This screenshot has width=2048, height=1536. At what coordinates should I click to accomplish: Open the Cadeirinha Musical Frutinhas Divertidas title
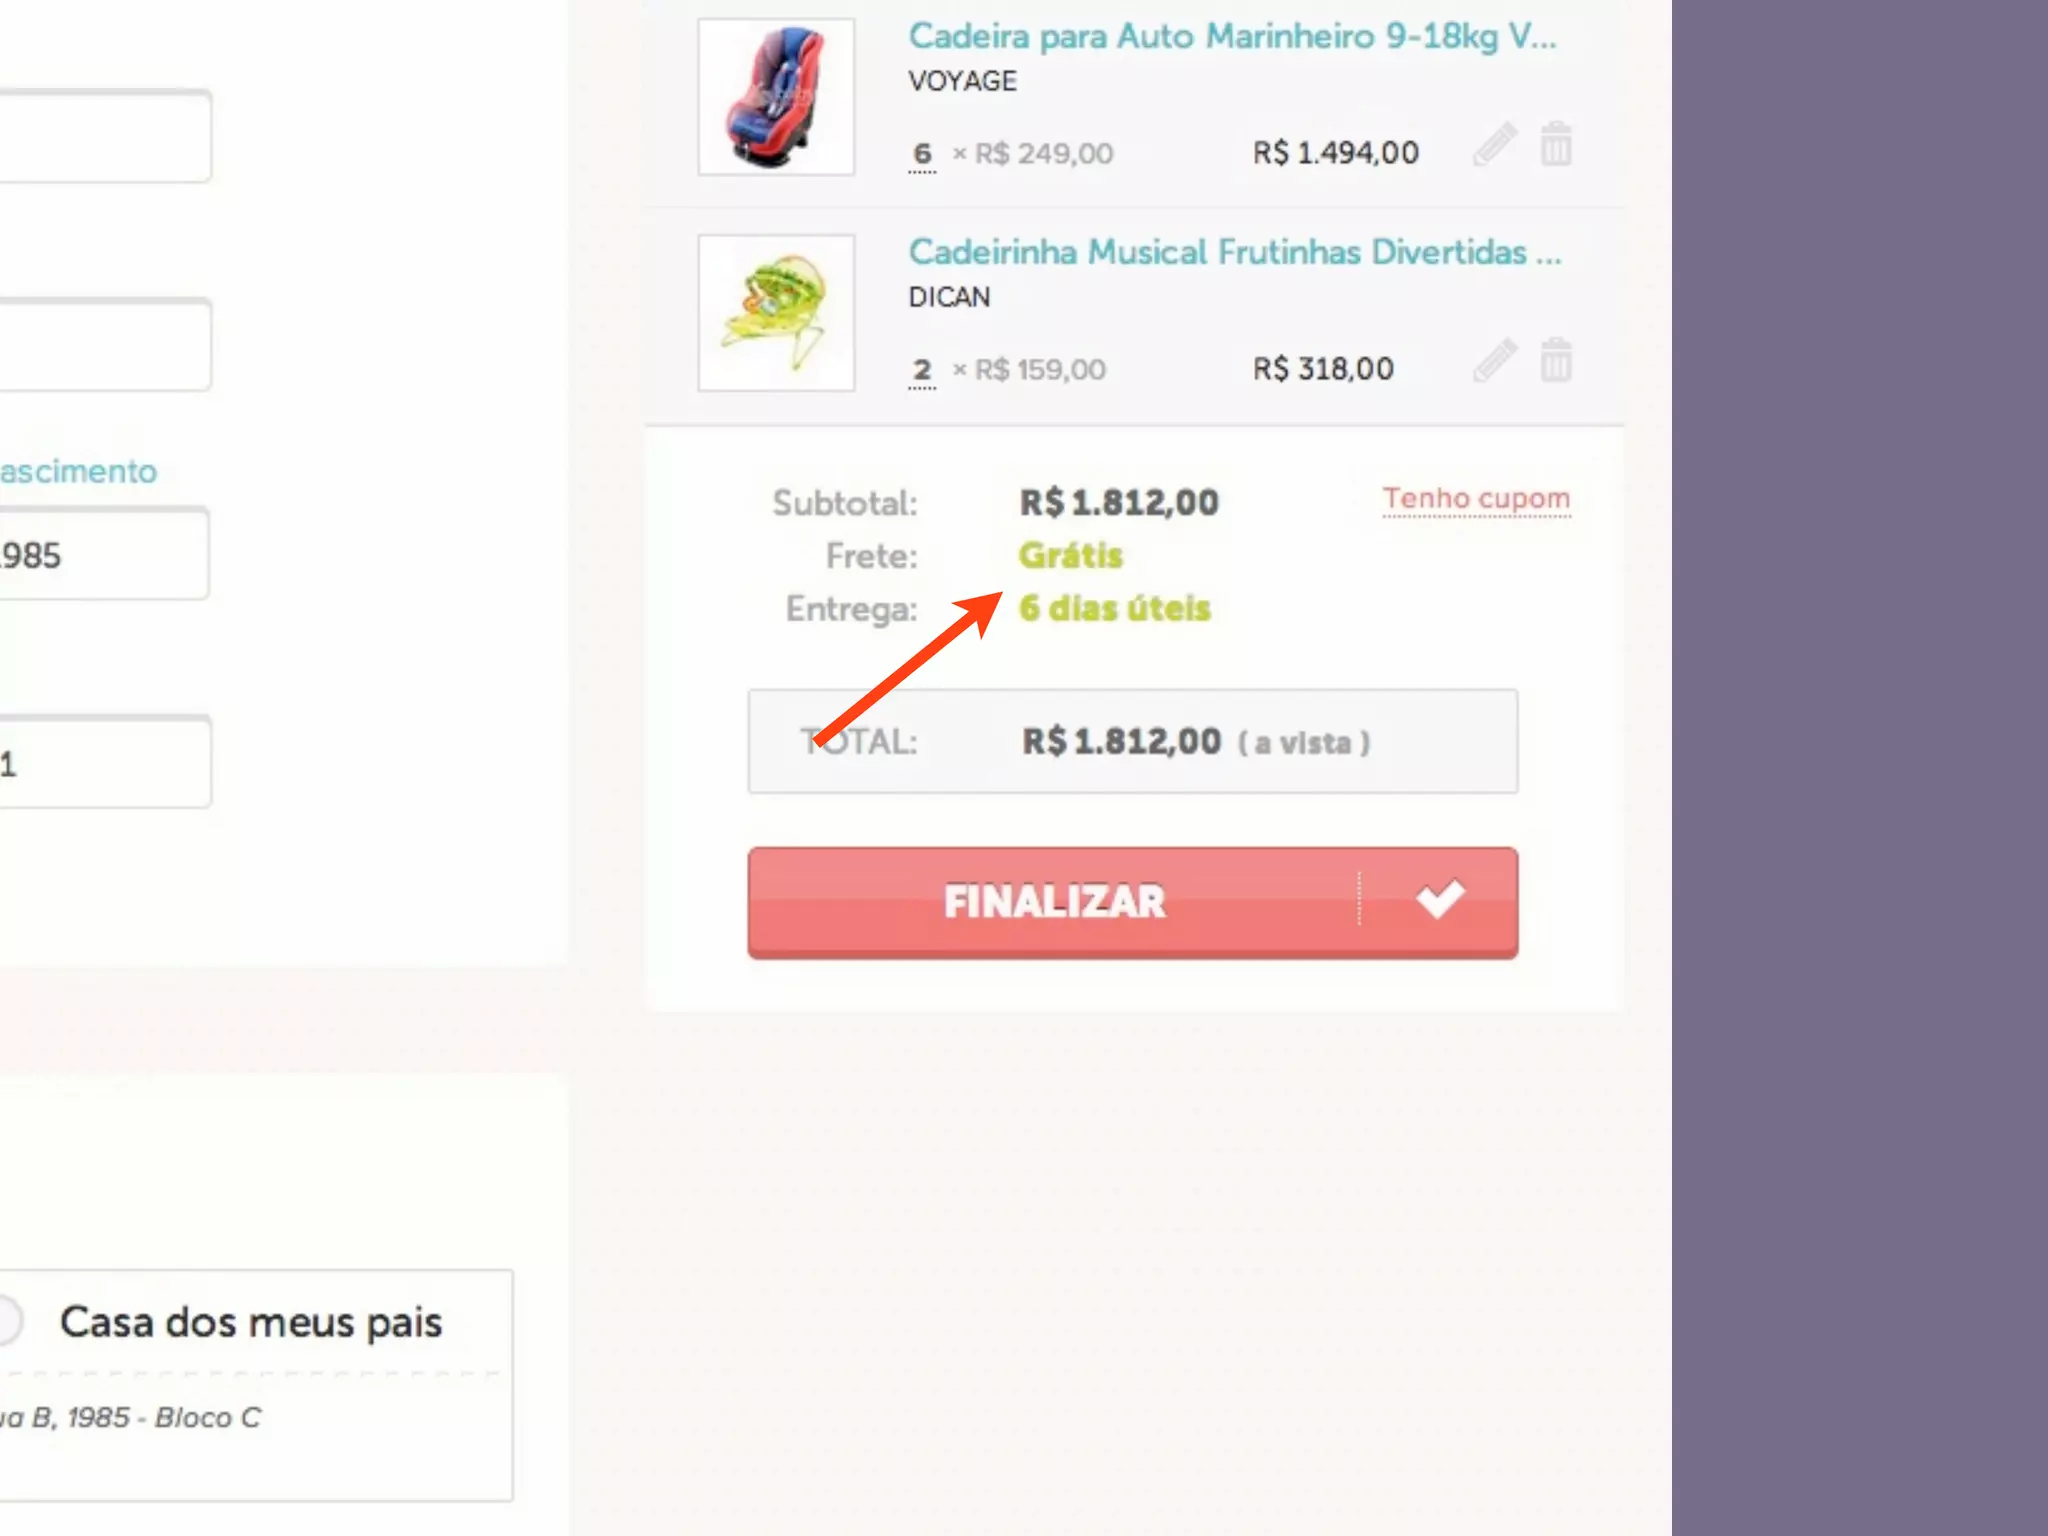1234,252
